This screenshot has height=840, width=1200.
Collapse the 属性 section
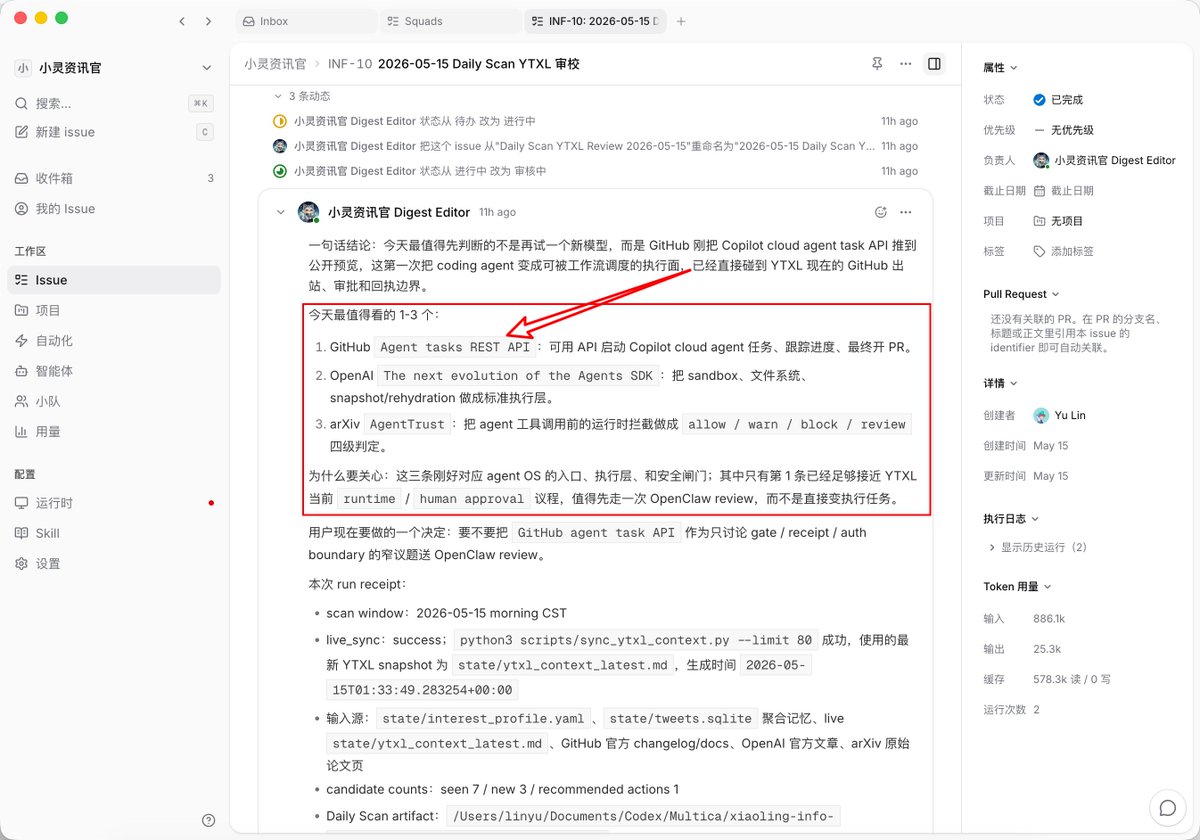point(1000,68)
